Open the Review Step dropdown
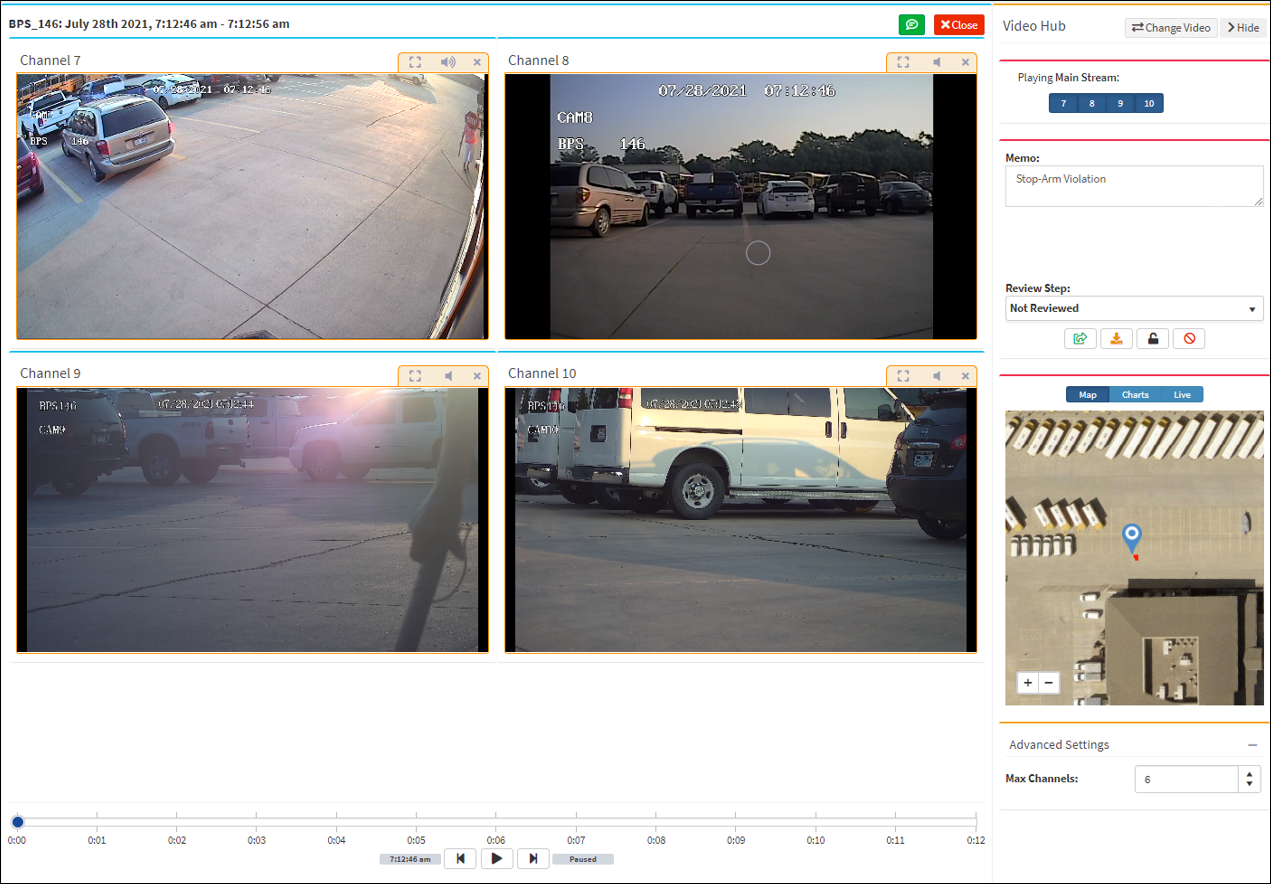Viewport: 1271px width, 884px height. click(1133, 309)
